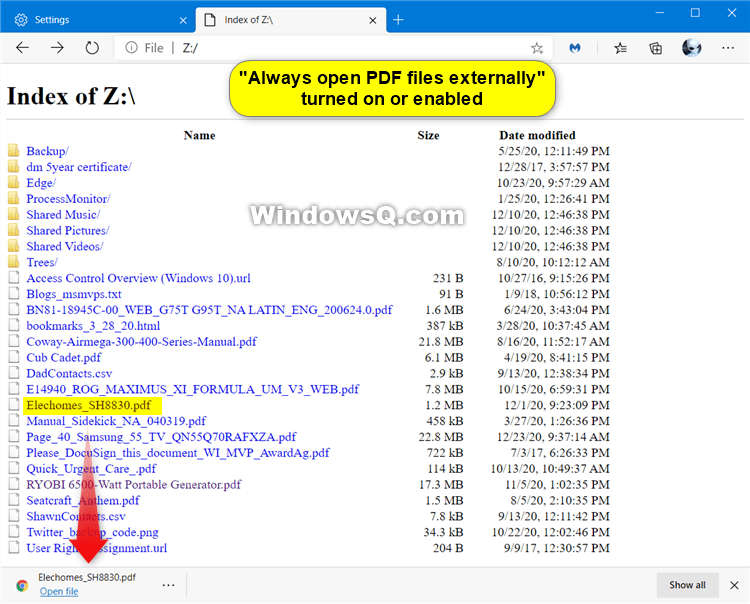This screenshot has height=604, width=750.
Task: Open Twitter_backup_code.png link
Action: pyautogui.click(x=92, y=532)
